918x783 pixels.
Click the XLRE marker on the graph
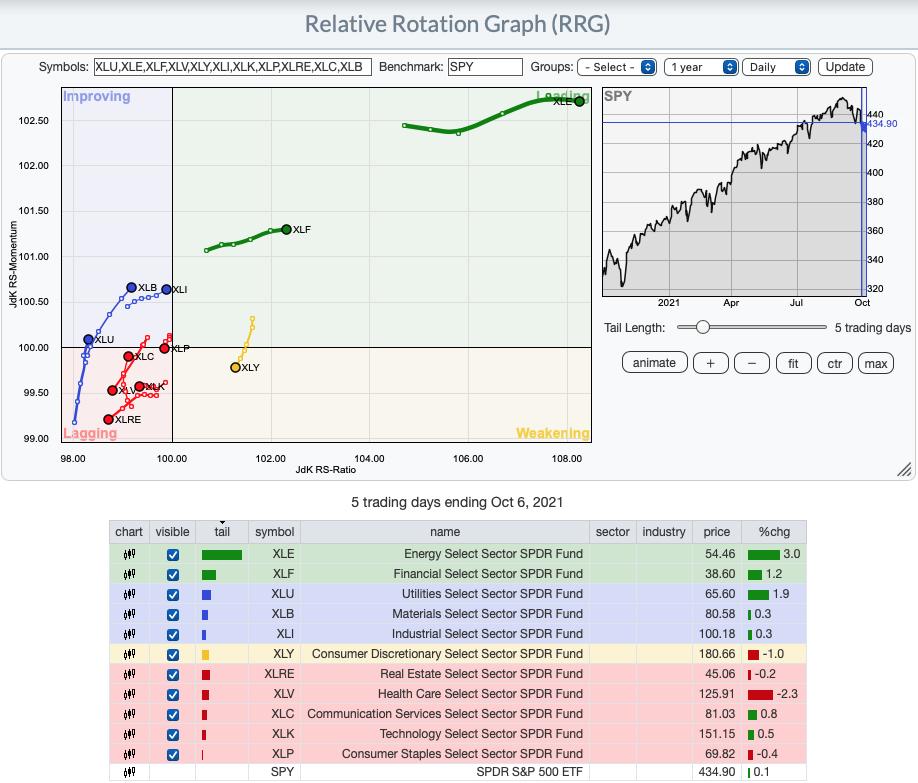click(108, 419)
